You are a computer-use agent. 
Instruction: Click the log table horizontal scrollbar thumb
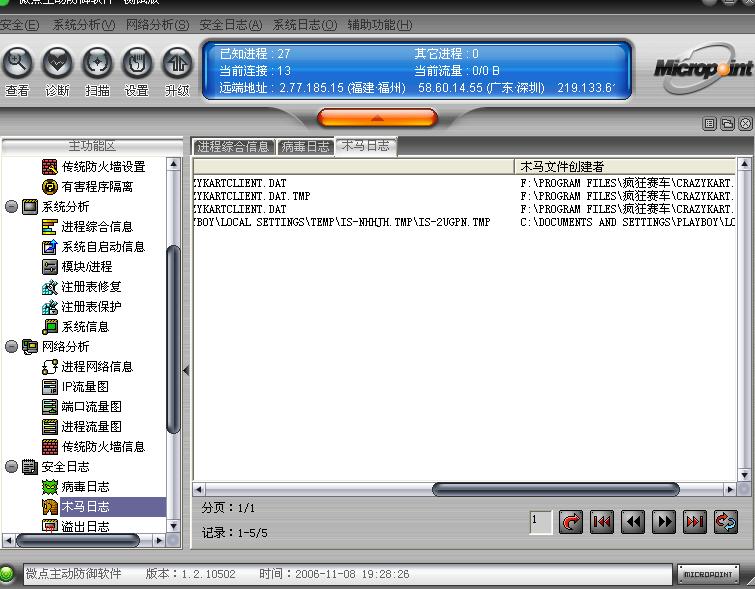tap(556, 490)
